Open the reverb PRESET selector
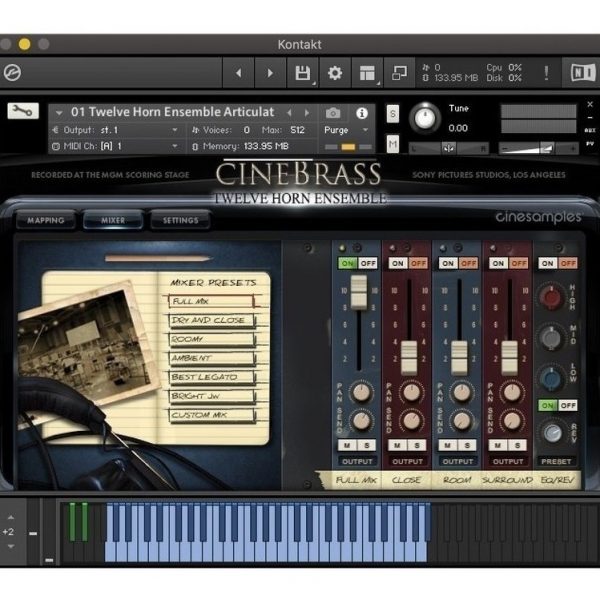Screen dimensions: 600x600 pos(556,461)
